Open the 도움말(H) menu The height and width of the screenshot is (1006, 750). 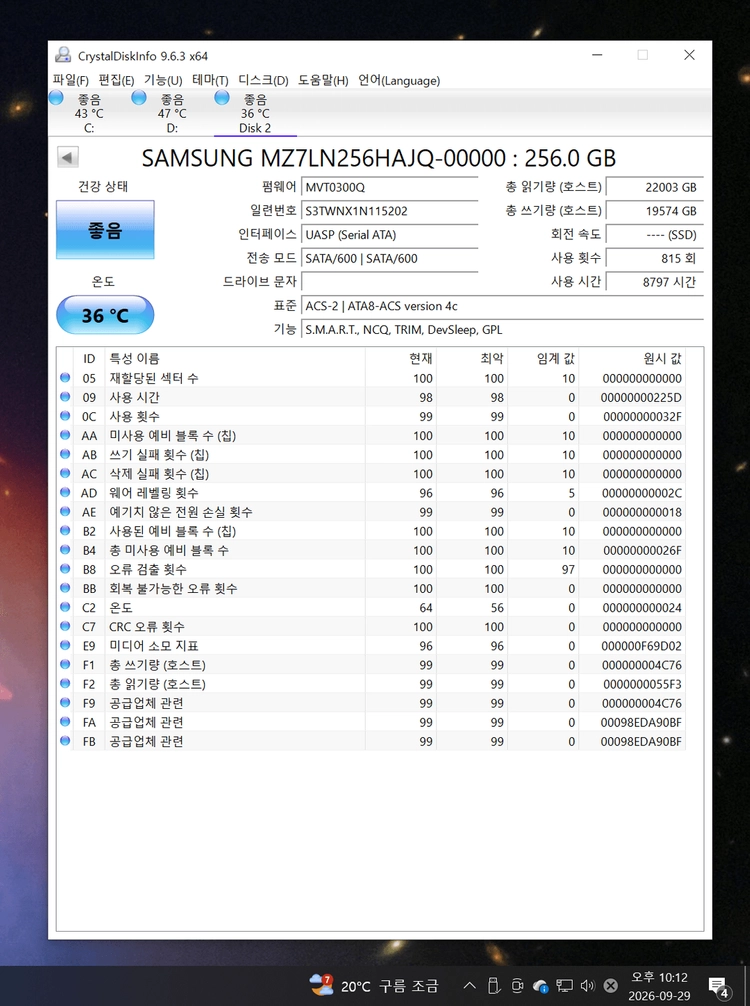323,80
